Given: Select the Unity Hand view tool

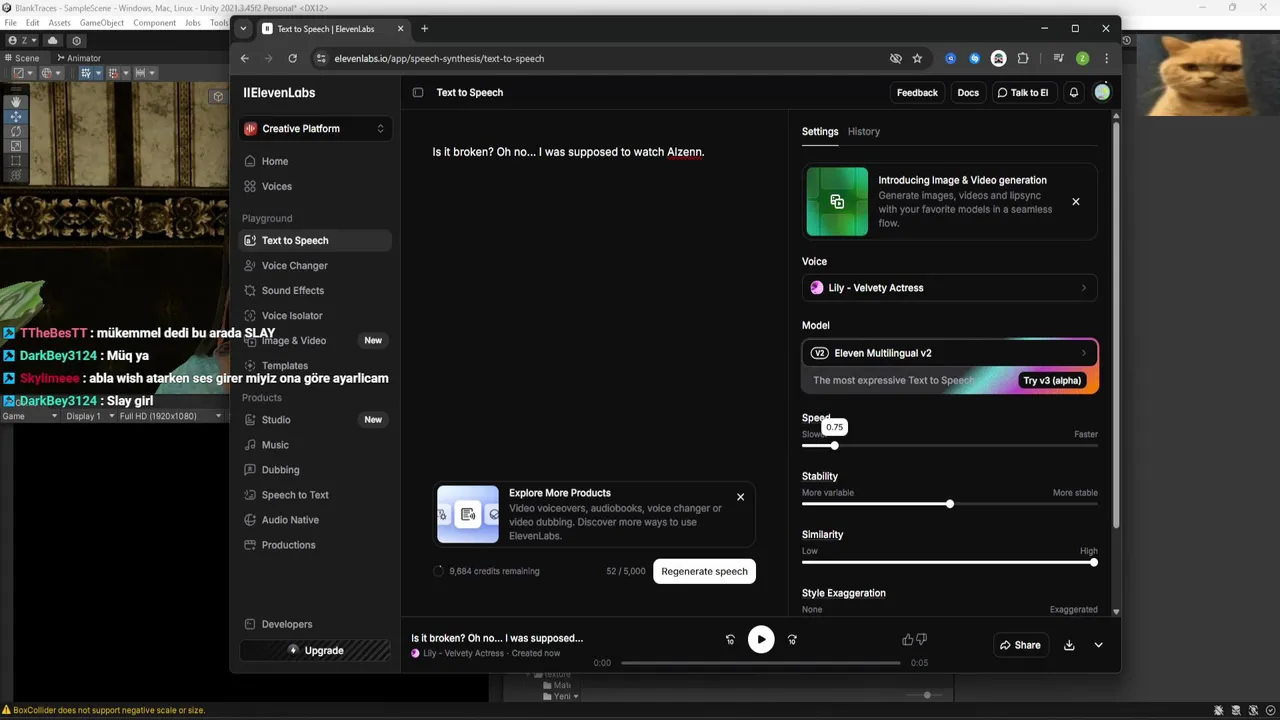Looking at the screenshot, I should click(15, 101).
